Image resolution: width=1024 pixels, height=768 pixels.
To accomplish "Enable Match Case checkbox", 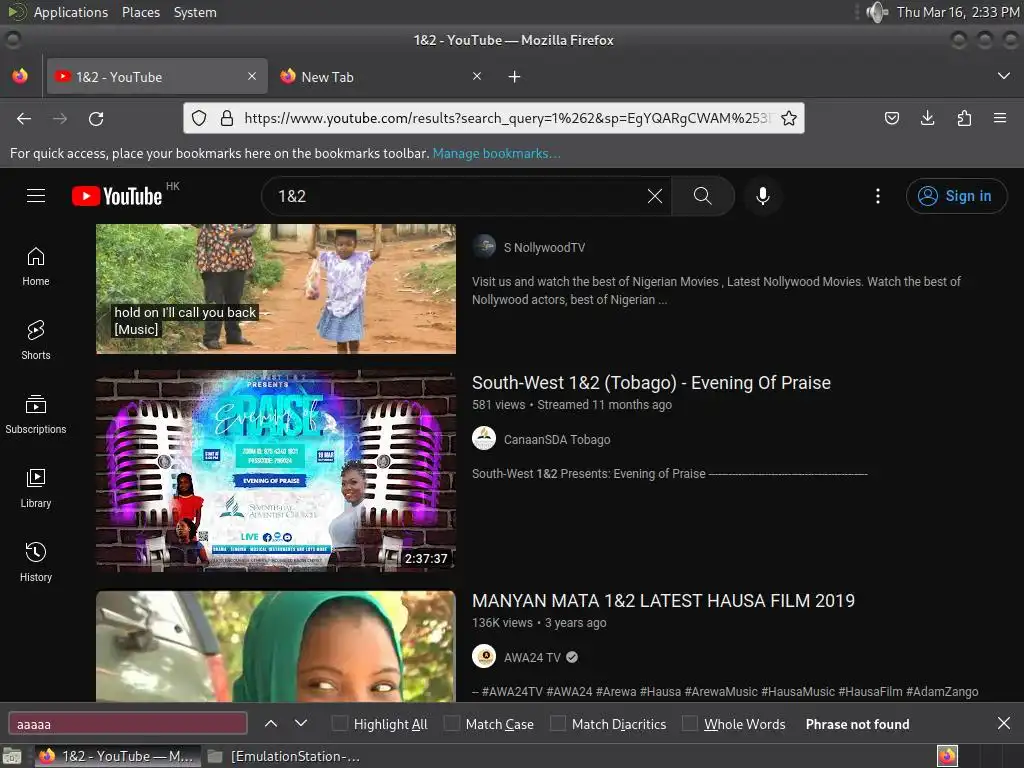I will coord(451,724).
